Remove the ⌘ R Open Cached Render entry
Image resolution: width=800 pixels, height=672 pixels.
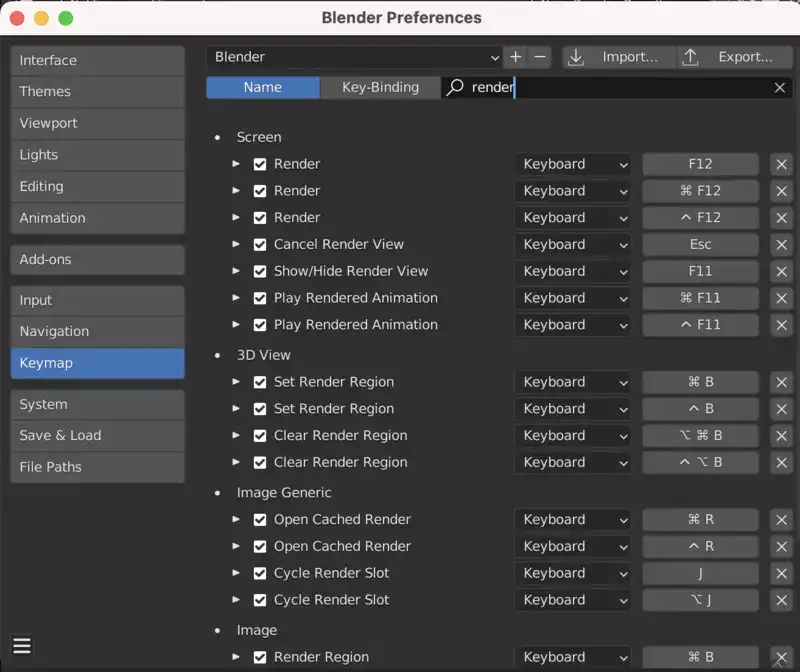tap(781, 519)
